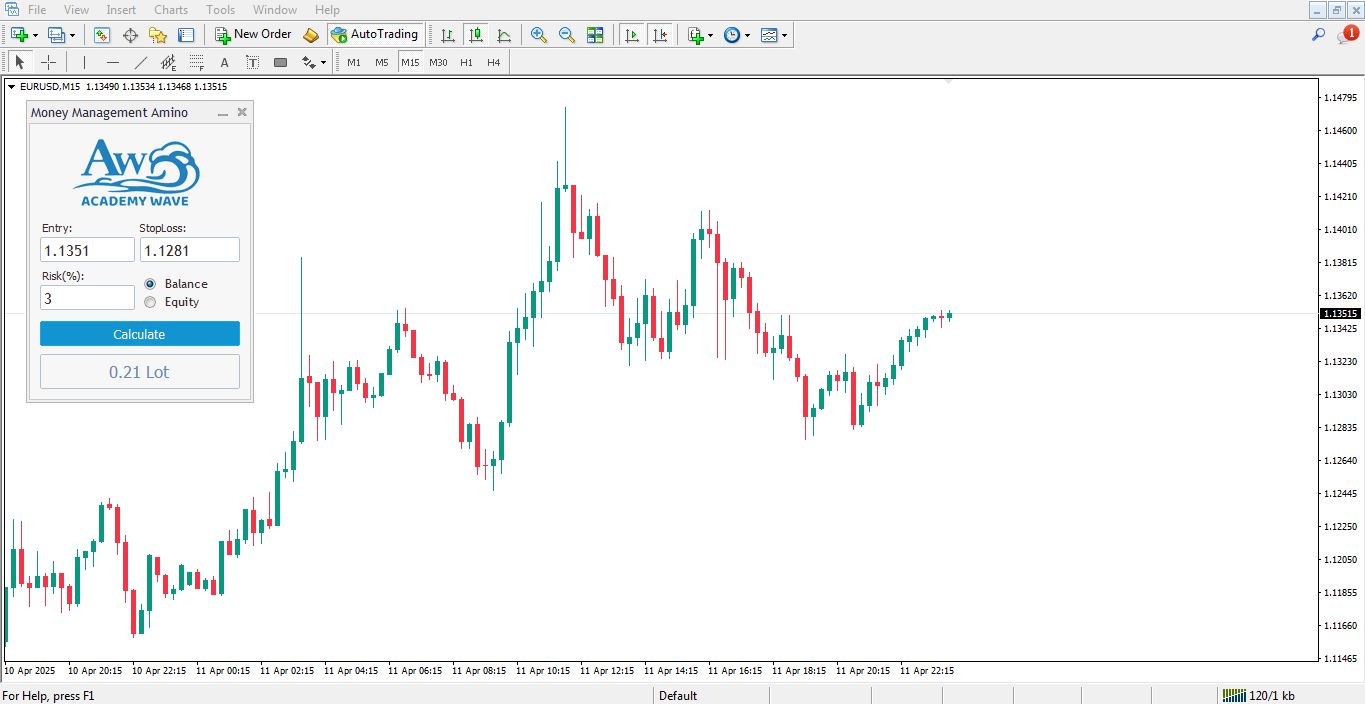Screen dimensions: 1365x704
Task: Open the Arrows objects dropdown arrow
Action: pyautogui.click(x=323, y=62)
